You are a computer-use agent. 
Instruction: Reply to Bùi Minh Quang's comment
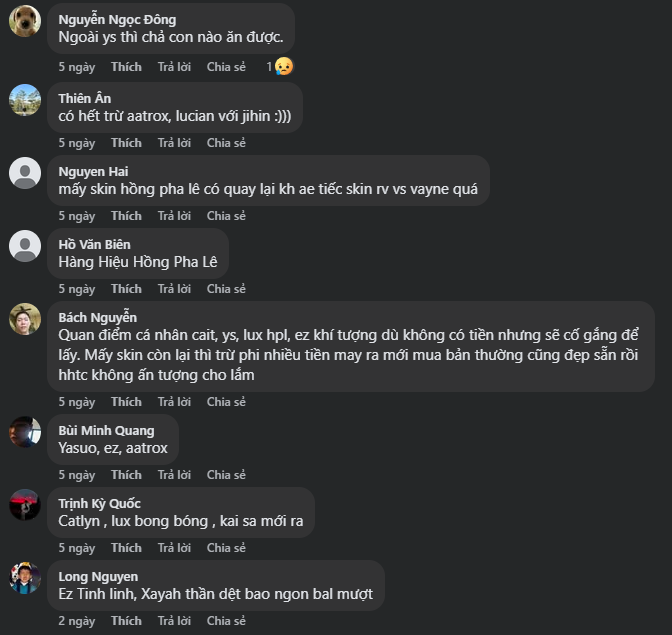(x=174, y=475)
